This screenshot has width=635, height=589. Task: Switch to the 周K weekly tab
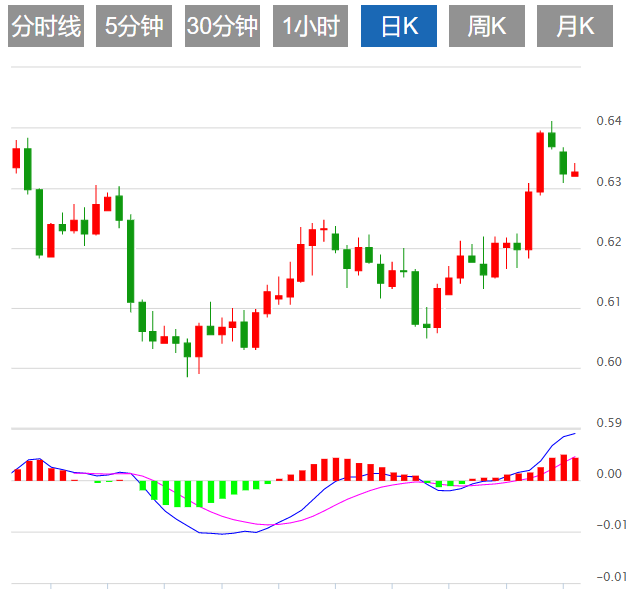point(487,26)
